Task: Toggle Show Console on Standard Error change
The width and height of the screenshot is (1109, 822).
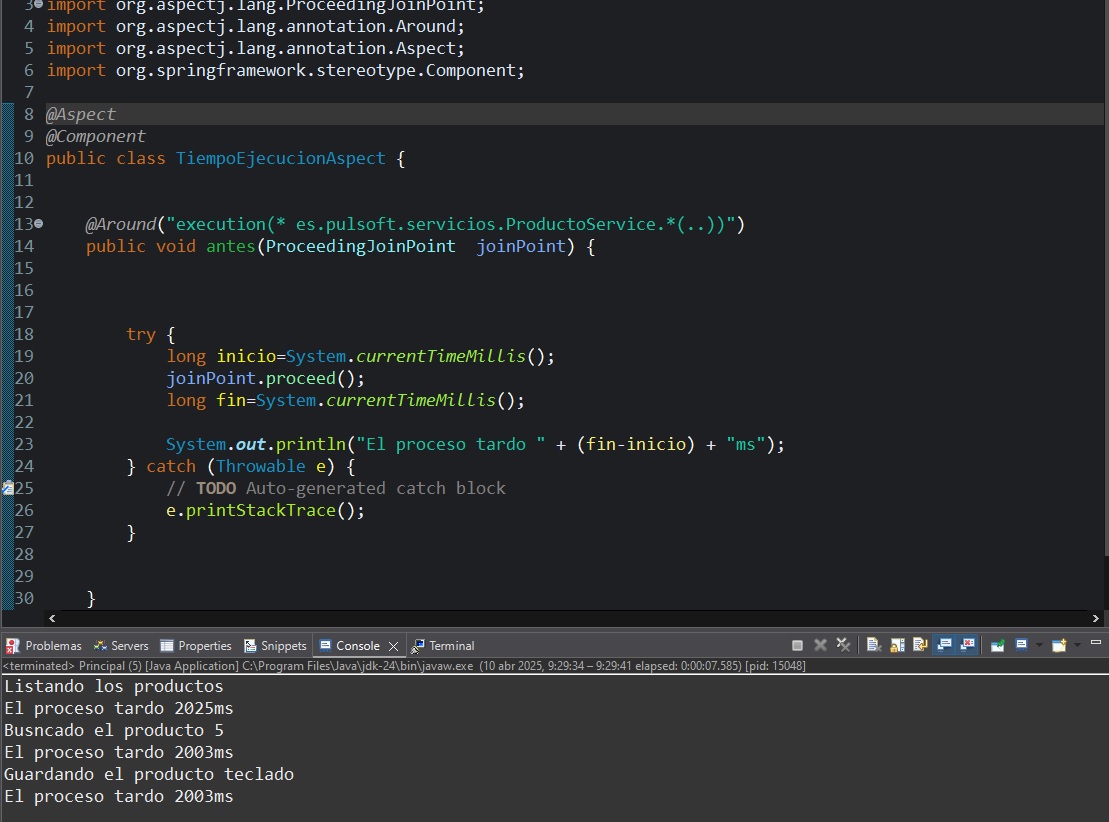Action: [967, 646]
